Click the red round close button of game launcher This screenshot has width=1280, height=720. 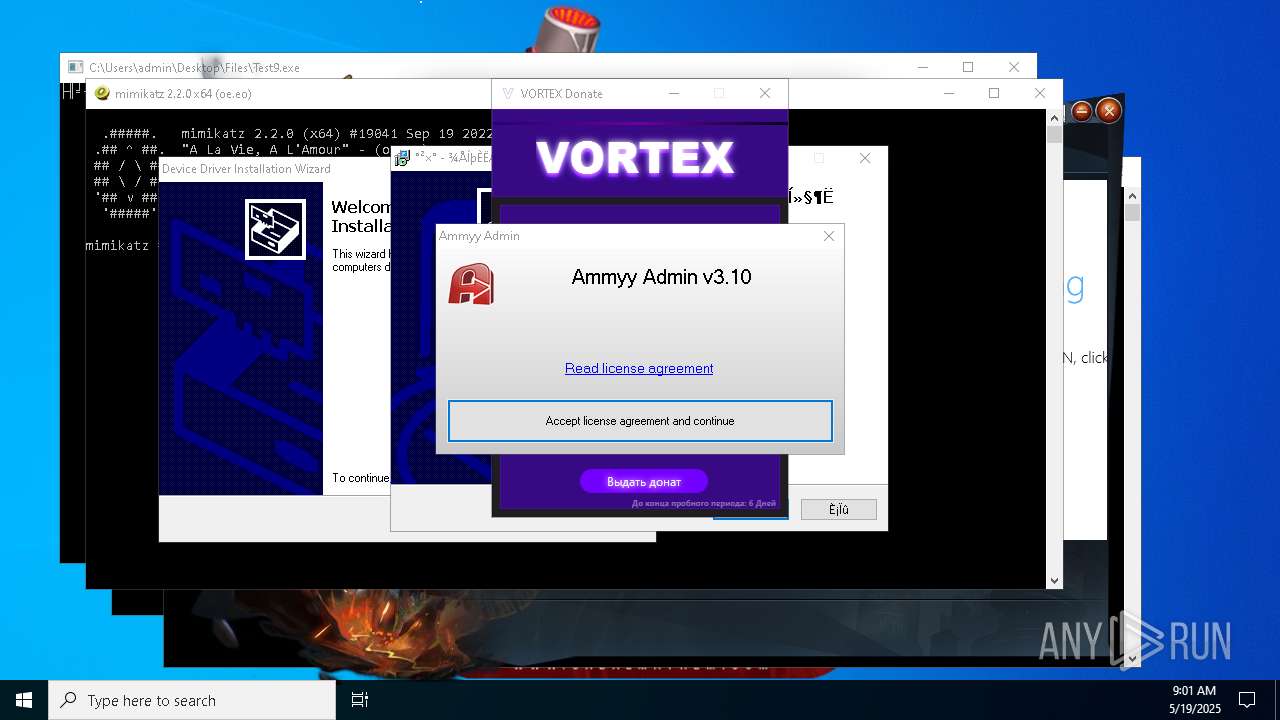(1108, 111)
